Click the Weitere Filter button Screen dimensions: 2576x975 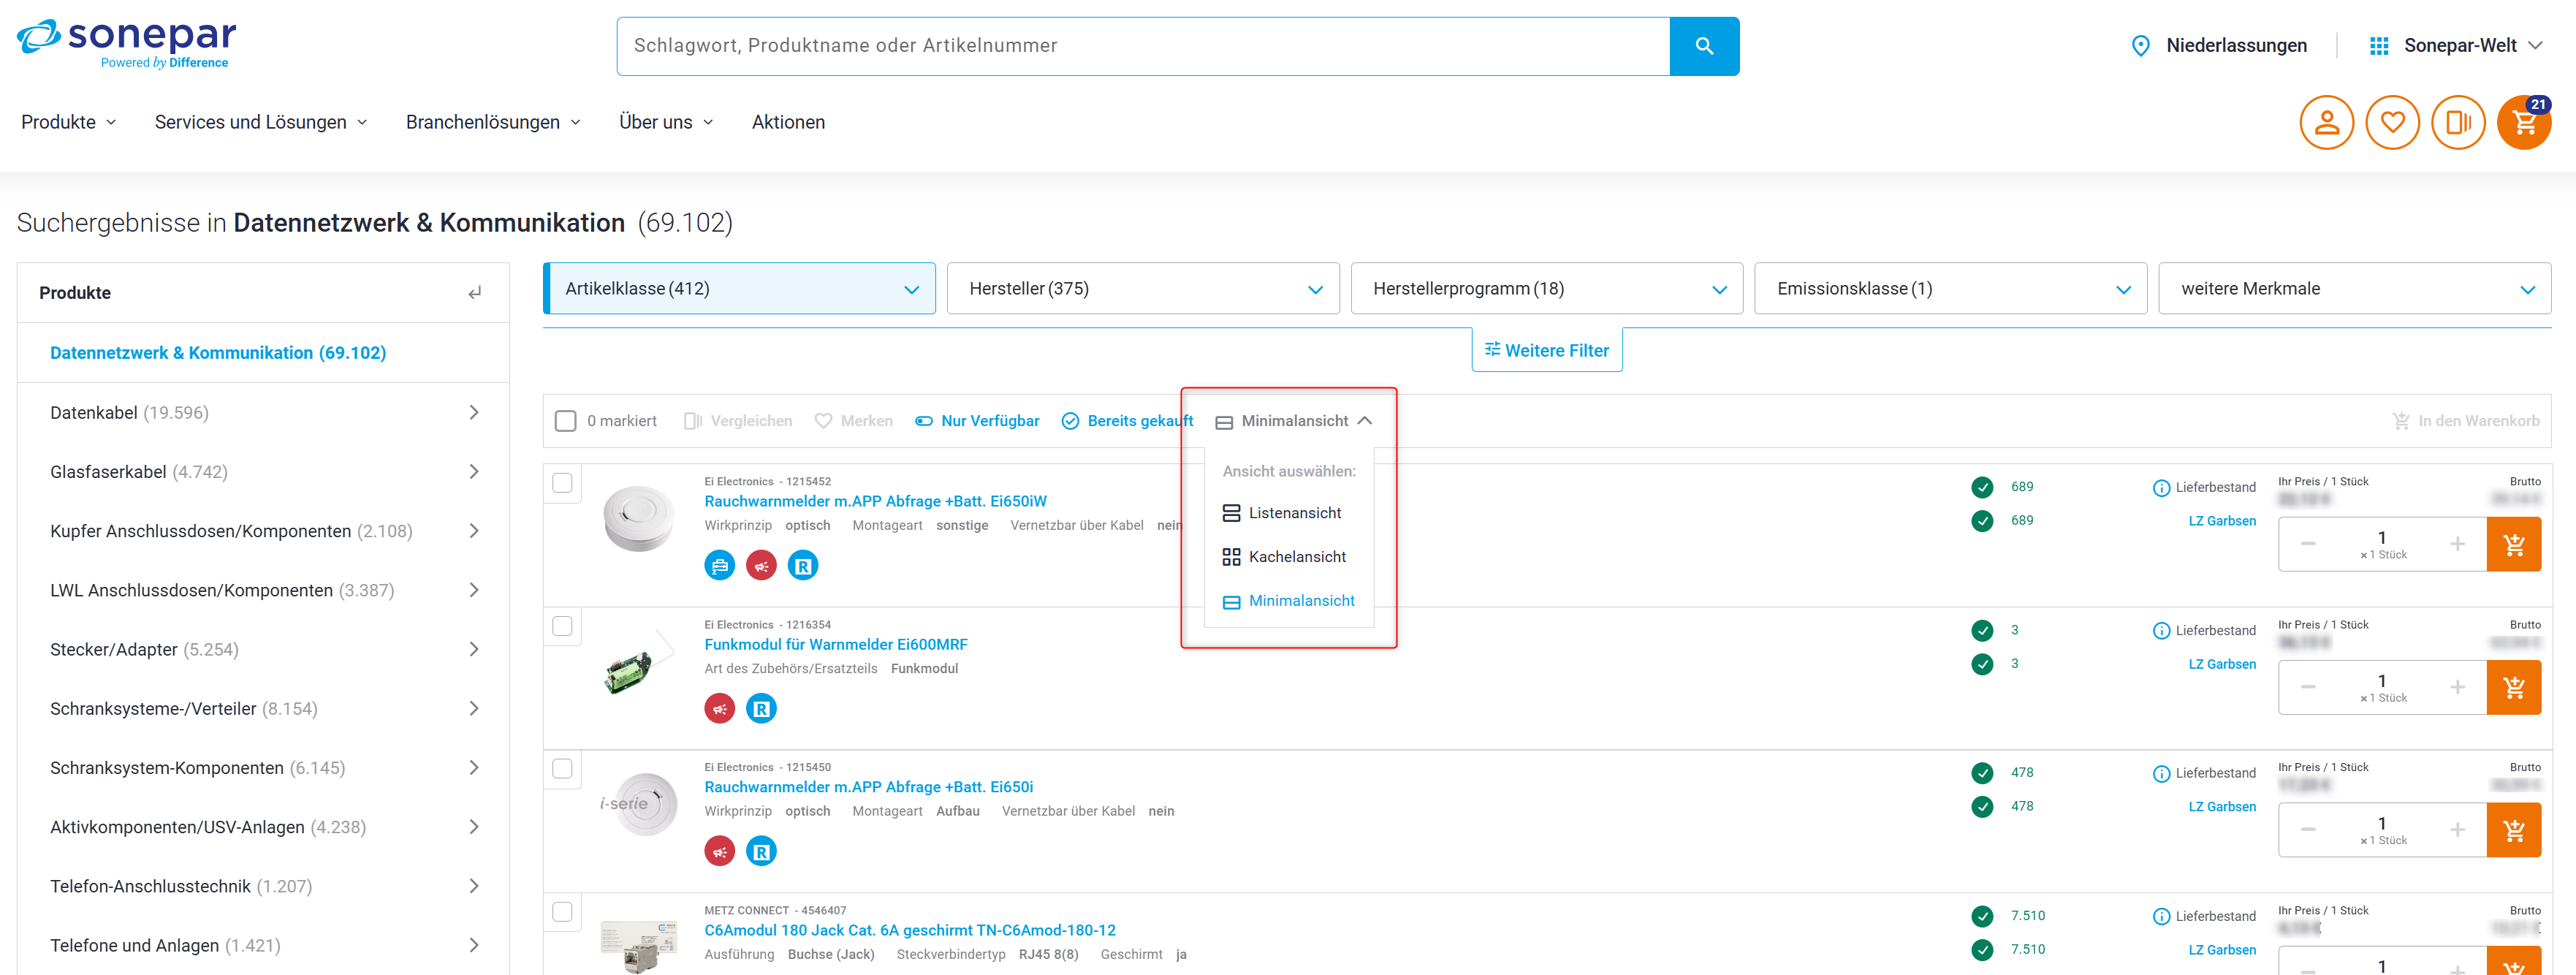click(x=1547, y=351)
